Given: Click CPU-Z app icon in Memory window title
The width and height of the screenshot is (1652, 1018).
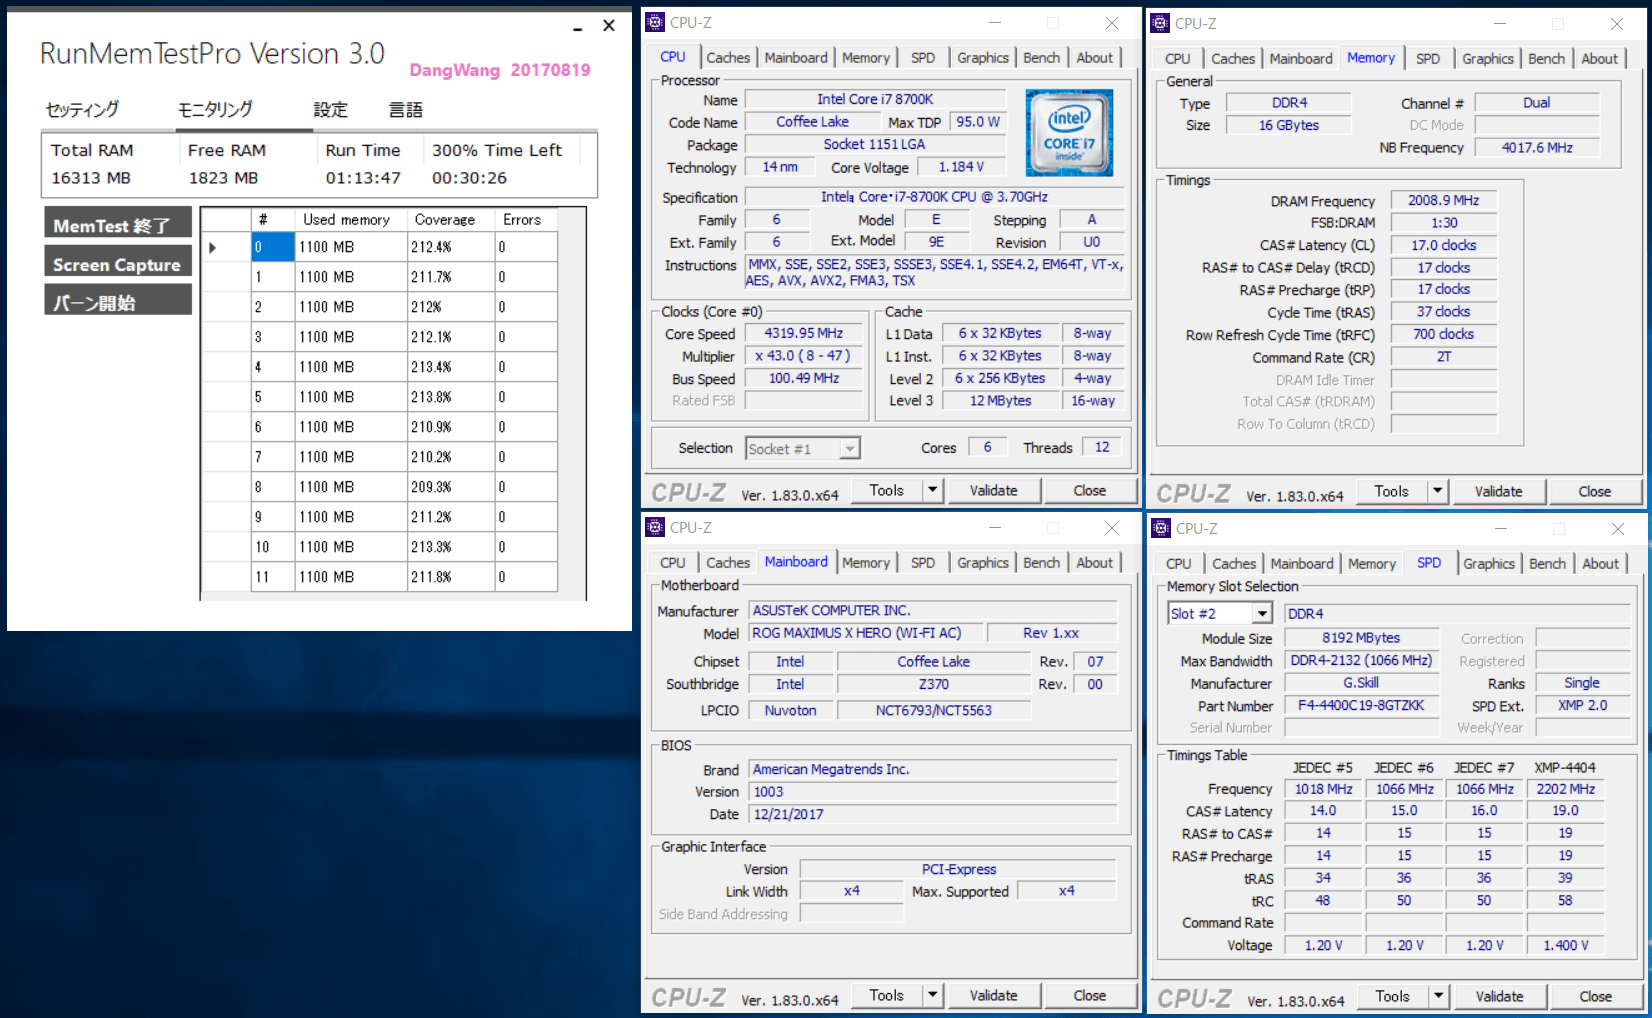Looking at the screenshot, I should pyautogui.click(x=1160, y=23).
